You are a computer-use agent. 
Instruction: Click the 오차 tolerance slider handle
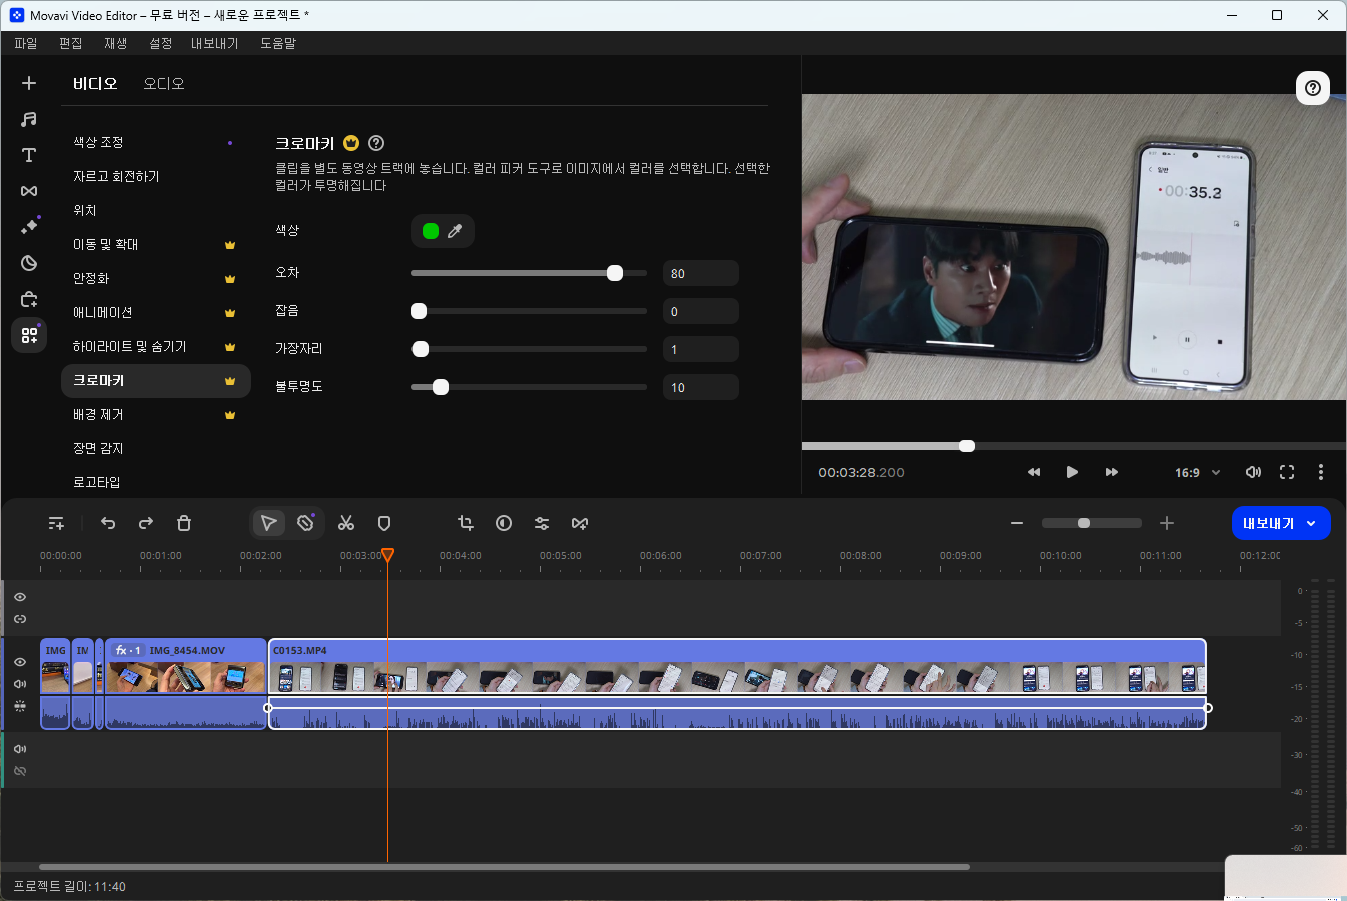click(615, 273)
